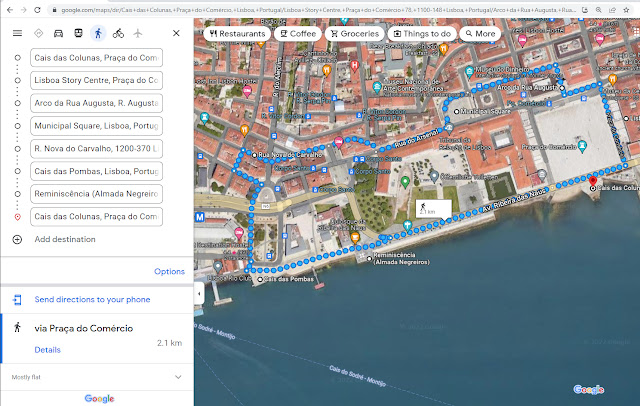Click the address bar URL
Viewport: 640px width, 406px height.
click(318, 10)
